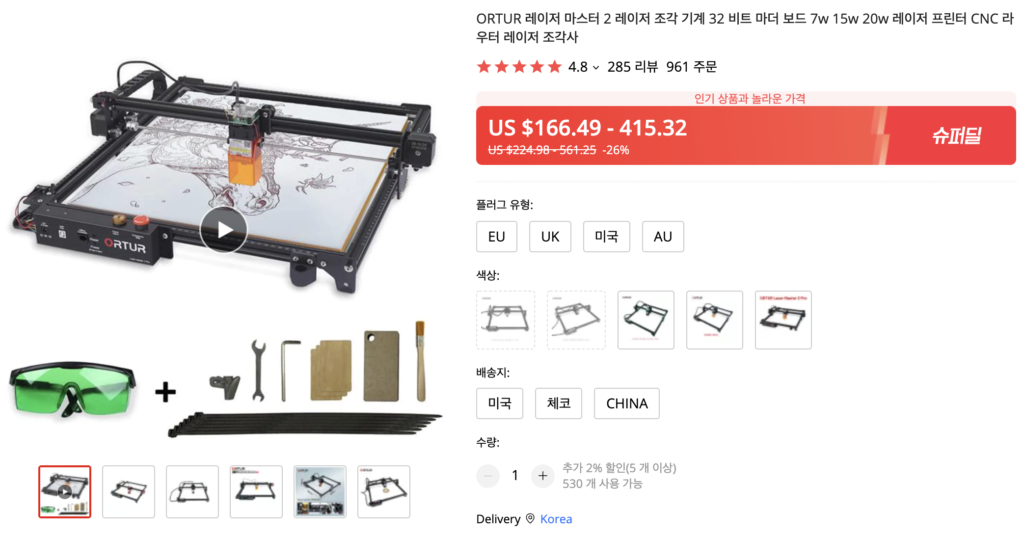Open the 285 리뷰 reviews link
Viewport: 1024px width, 537px height.
[x=632, y=67]
